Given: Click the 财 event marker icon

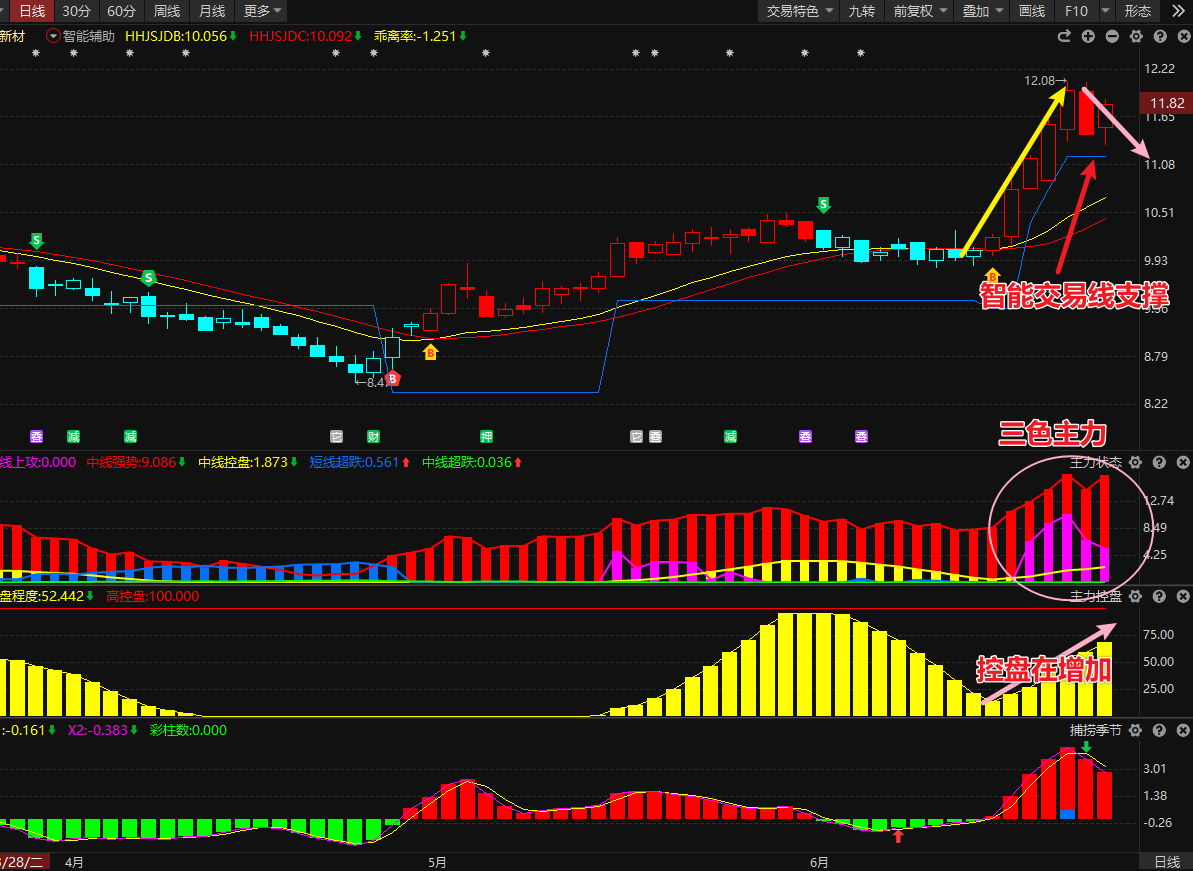Looking at the screenshot, I should [374, 437].
